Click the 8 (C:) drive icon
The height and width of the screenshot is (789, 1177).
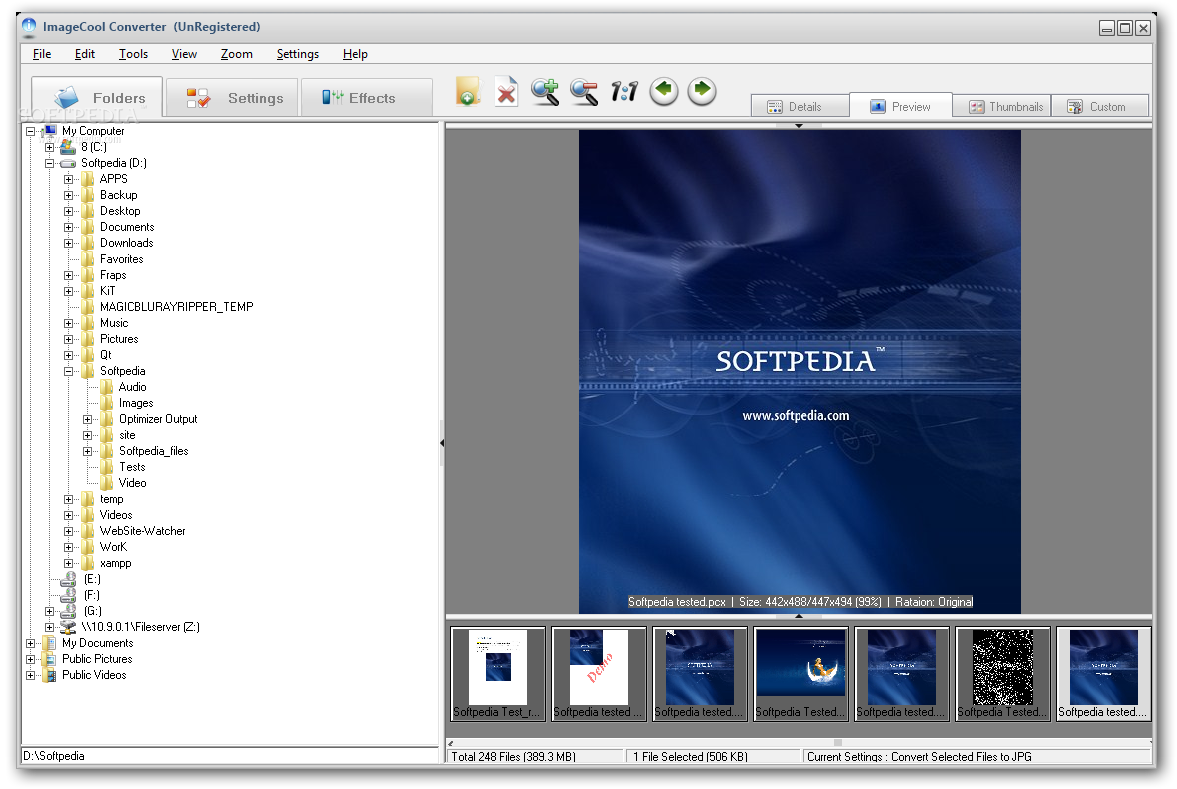tap(68, 147)
